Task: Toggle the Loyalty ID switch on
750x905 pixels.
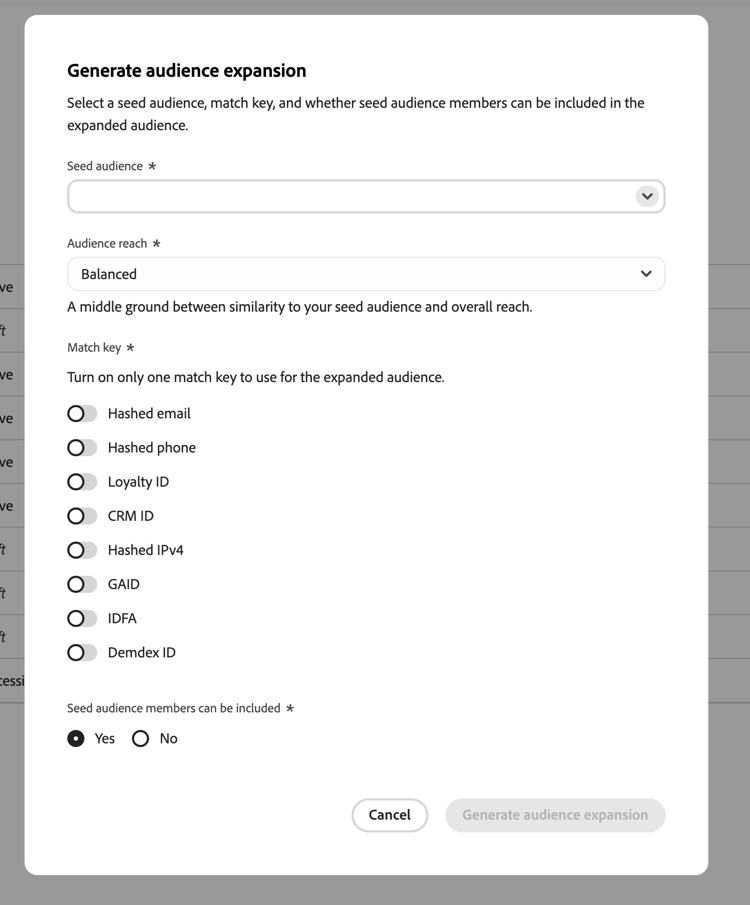Action: (x=82, y=481)
